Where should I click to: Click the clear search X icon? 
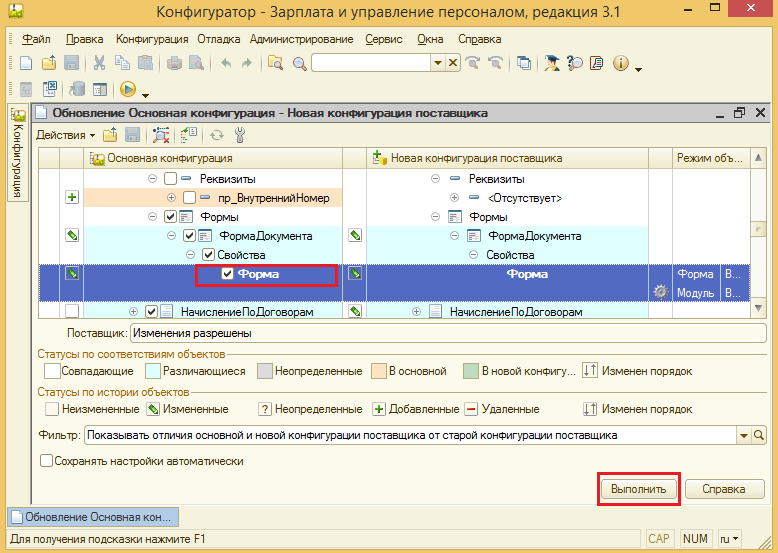453,63
